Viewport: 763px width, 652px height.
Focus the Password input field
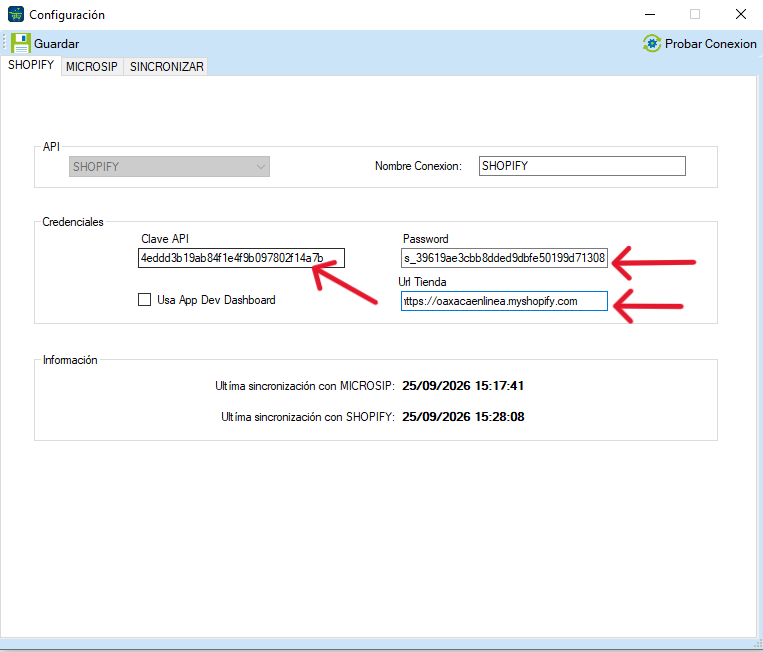click(x=504, y=258)
